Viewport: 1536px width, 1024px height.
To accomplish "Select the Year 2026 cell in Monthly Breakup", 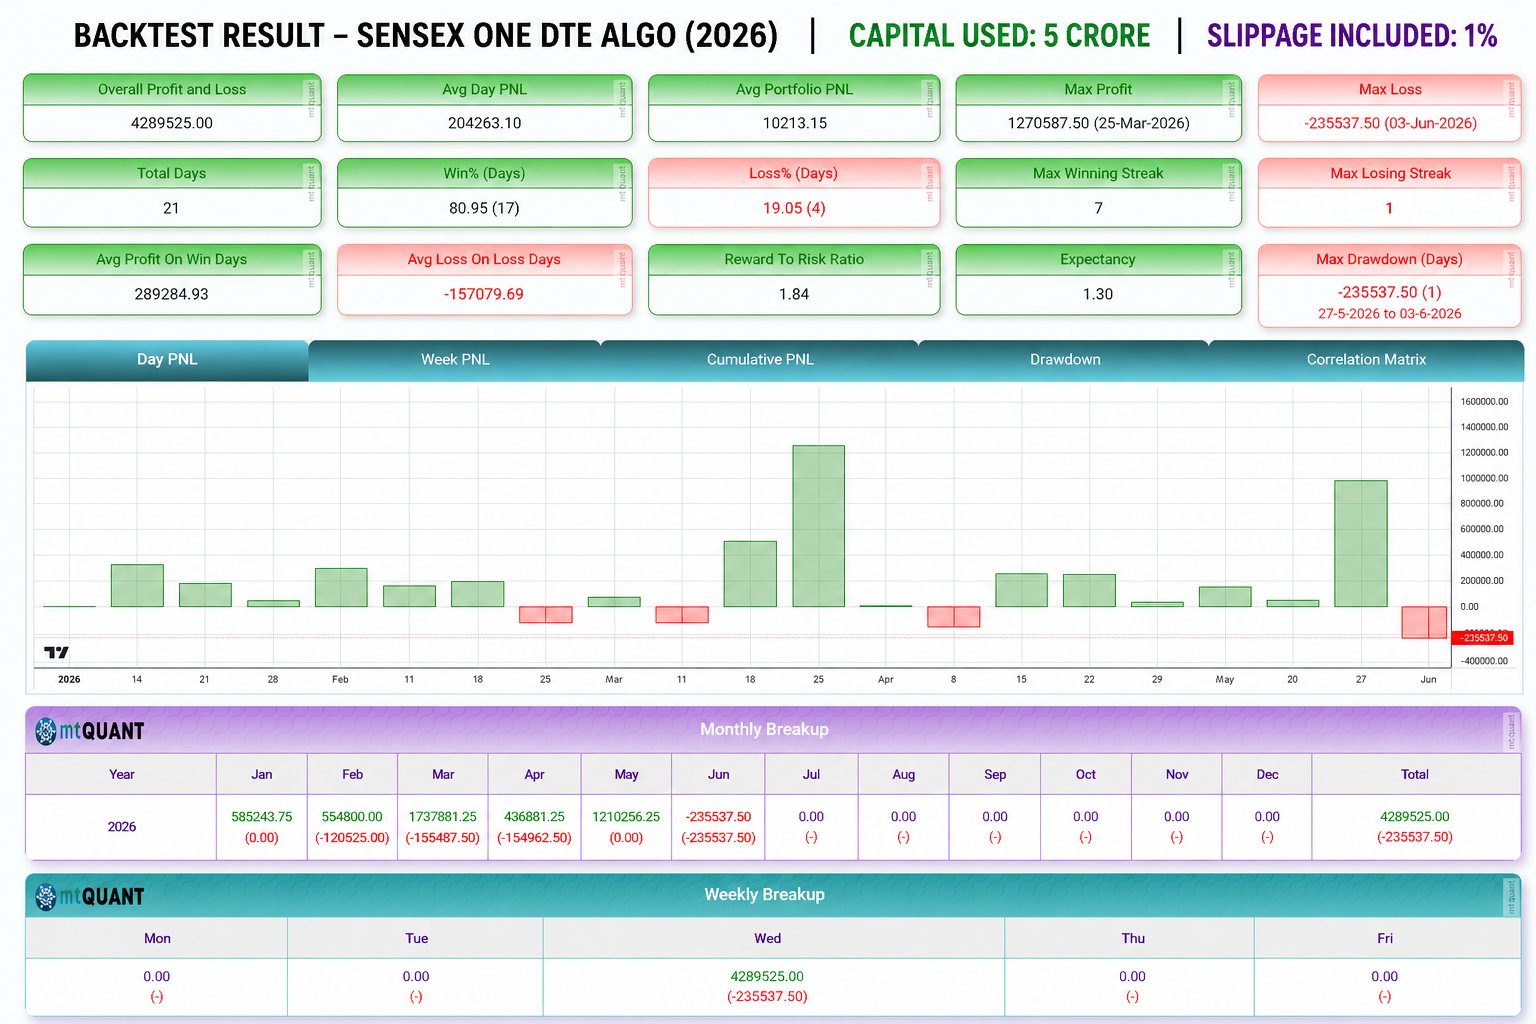I will [x=122, y=827].
